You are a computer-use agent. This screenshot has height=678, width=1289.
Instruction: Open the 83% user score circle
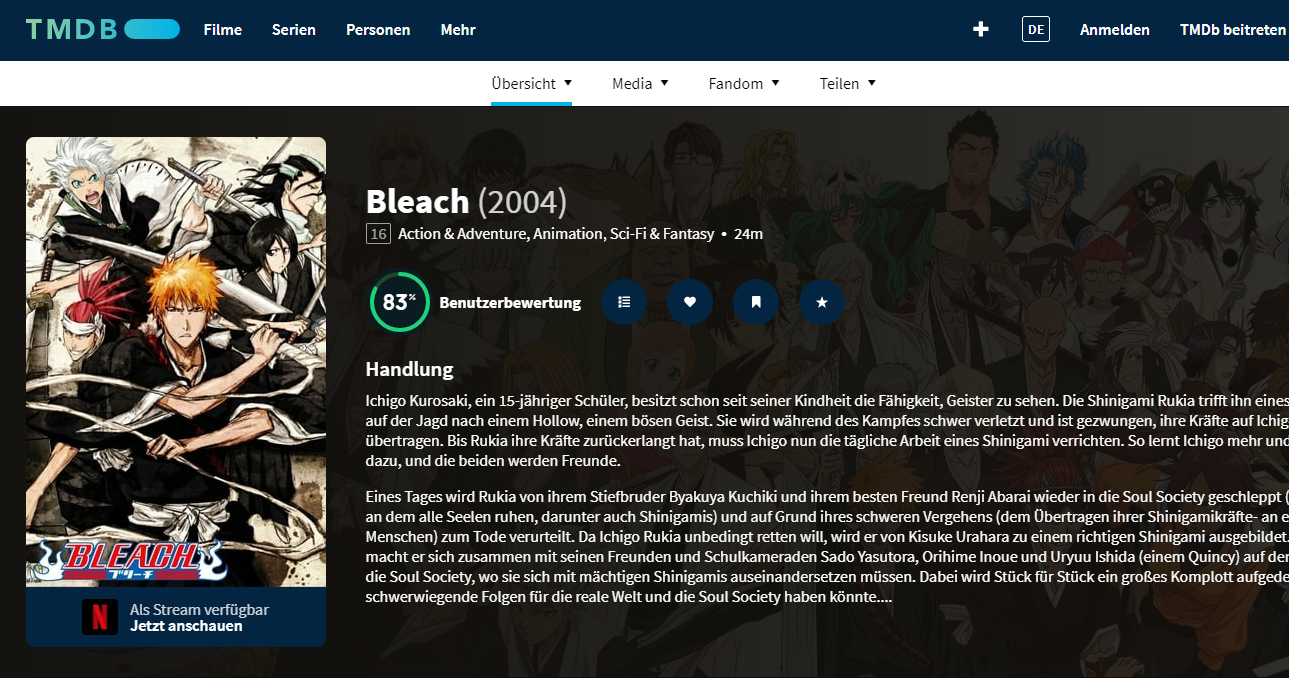click(x=400, y=302)
